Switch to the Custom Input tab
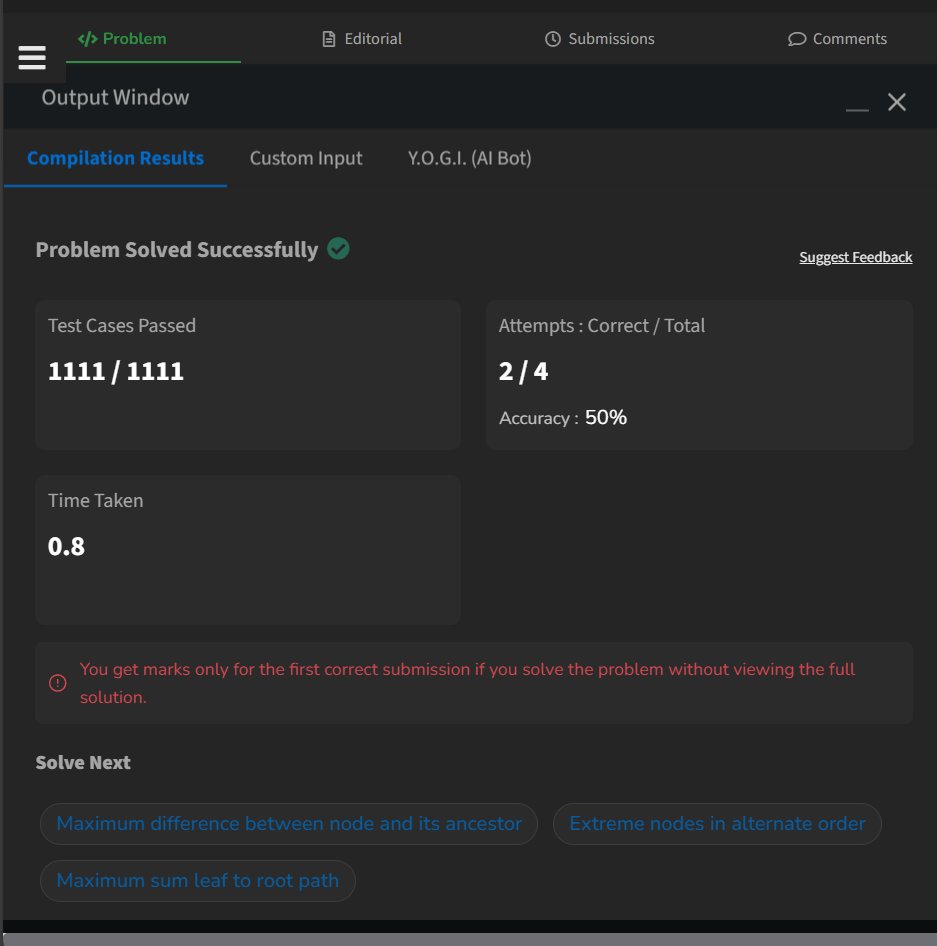This screenshot has height=946, width=937. [x=306, y=158]
